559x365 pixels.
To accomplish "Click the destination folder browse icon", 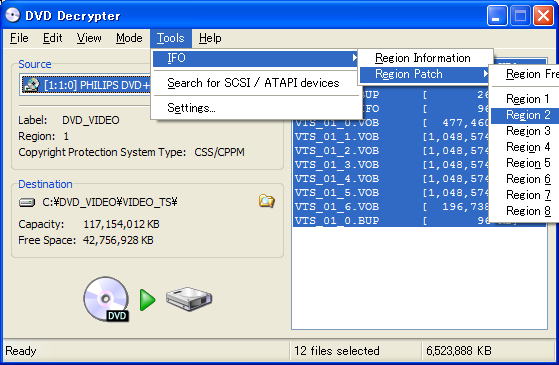I will [x=266, y=201].
